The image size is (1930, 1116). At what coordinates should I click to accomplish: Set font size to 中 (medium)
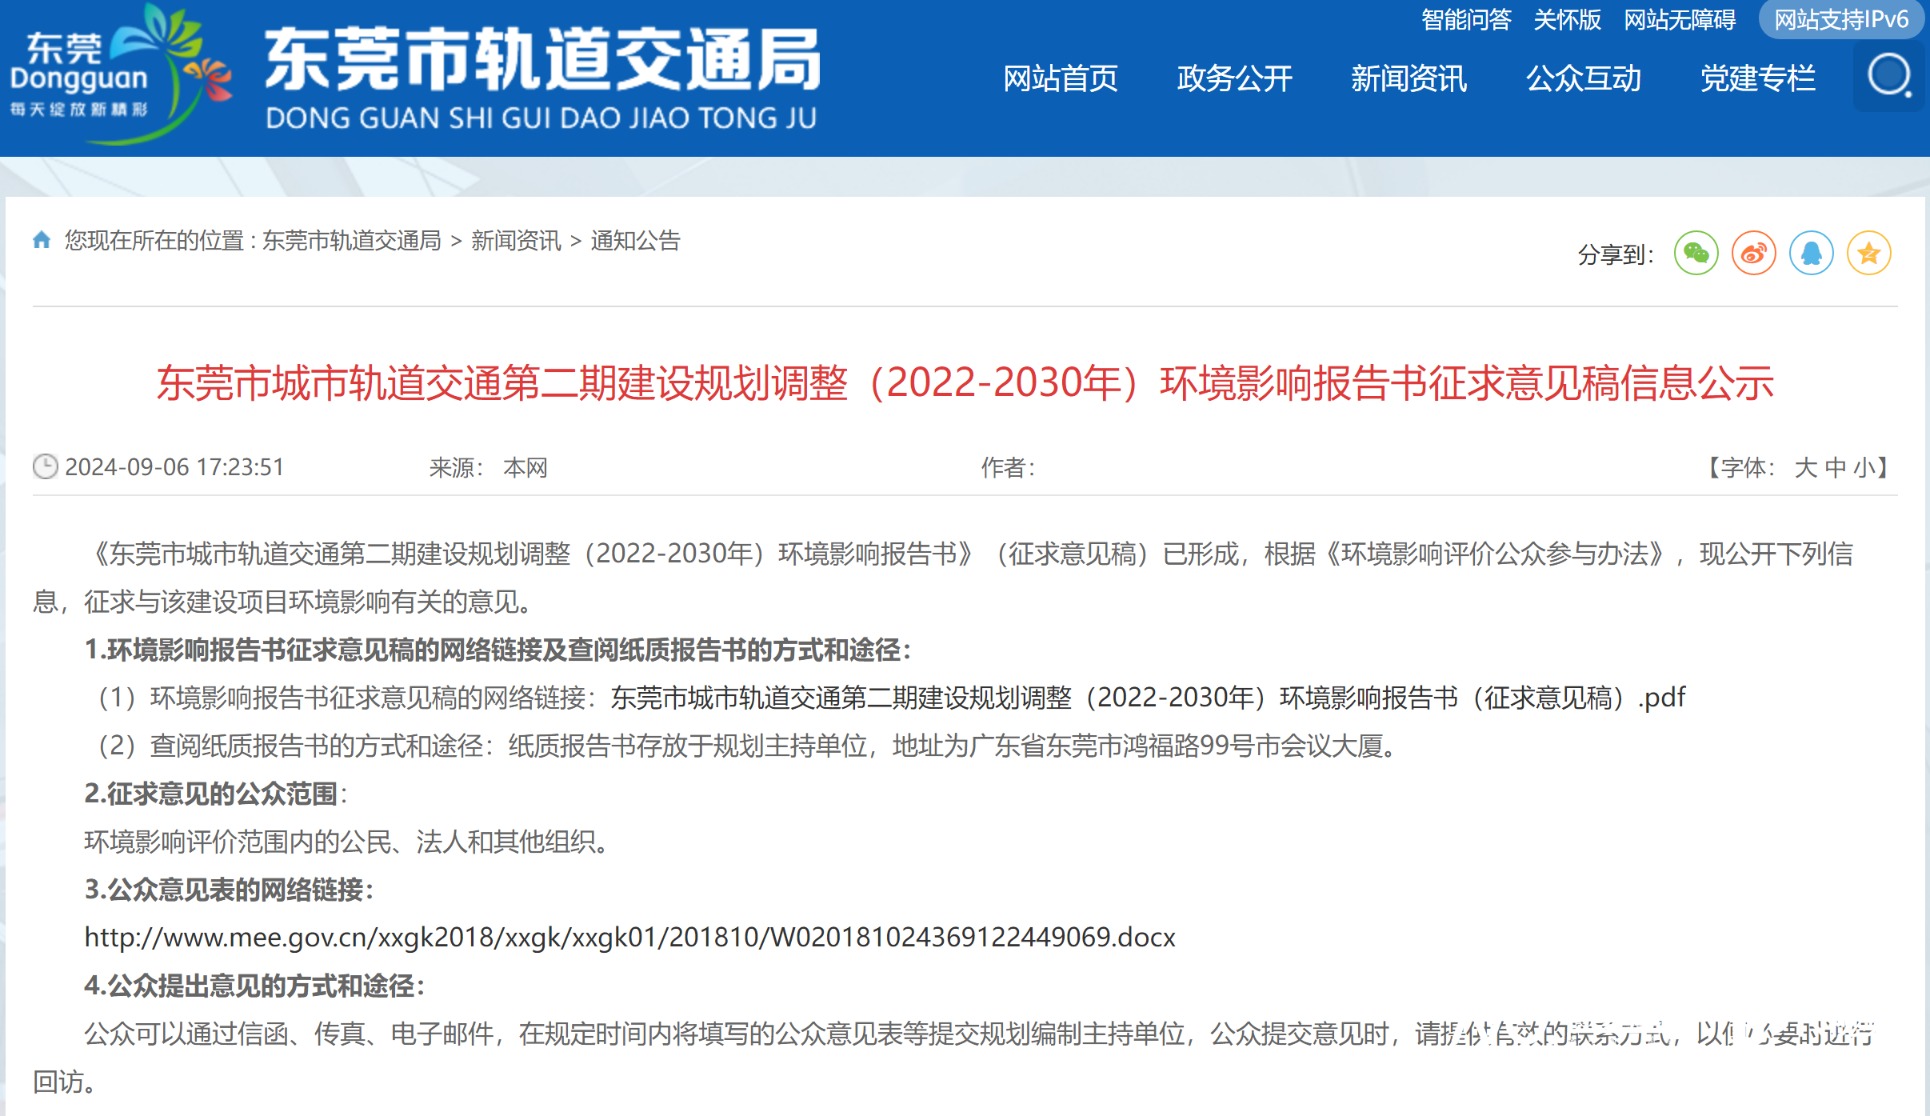1835,468
